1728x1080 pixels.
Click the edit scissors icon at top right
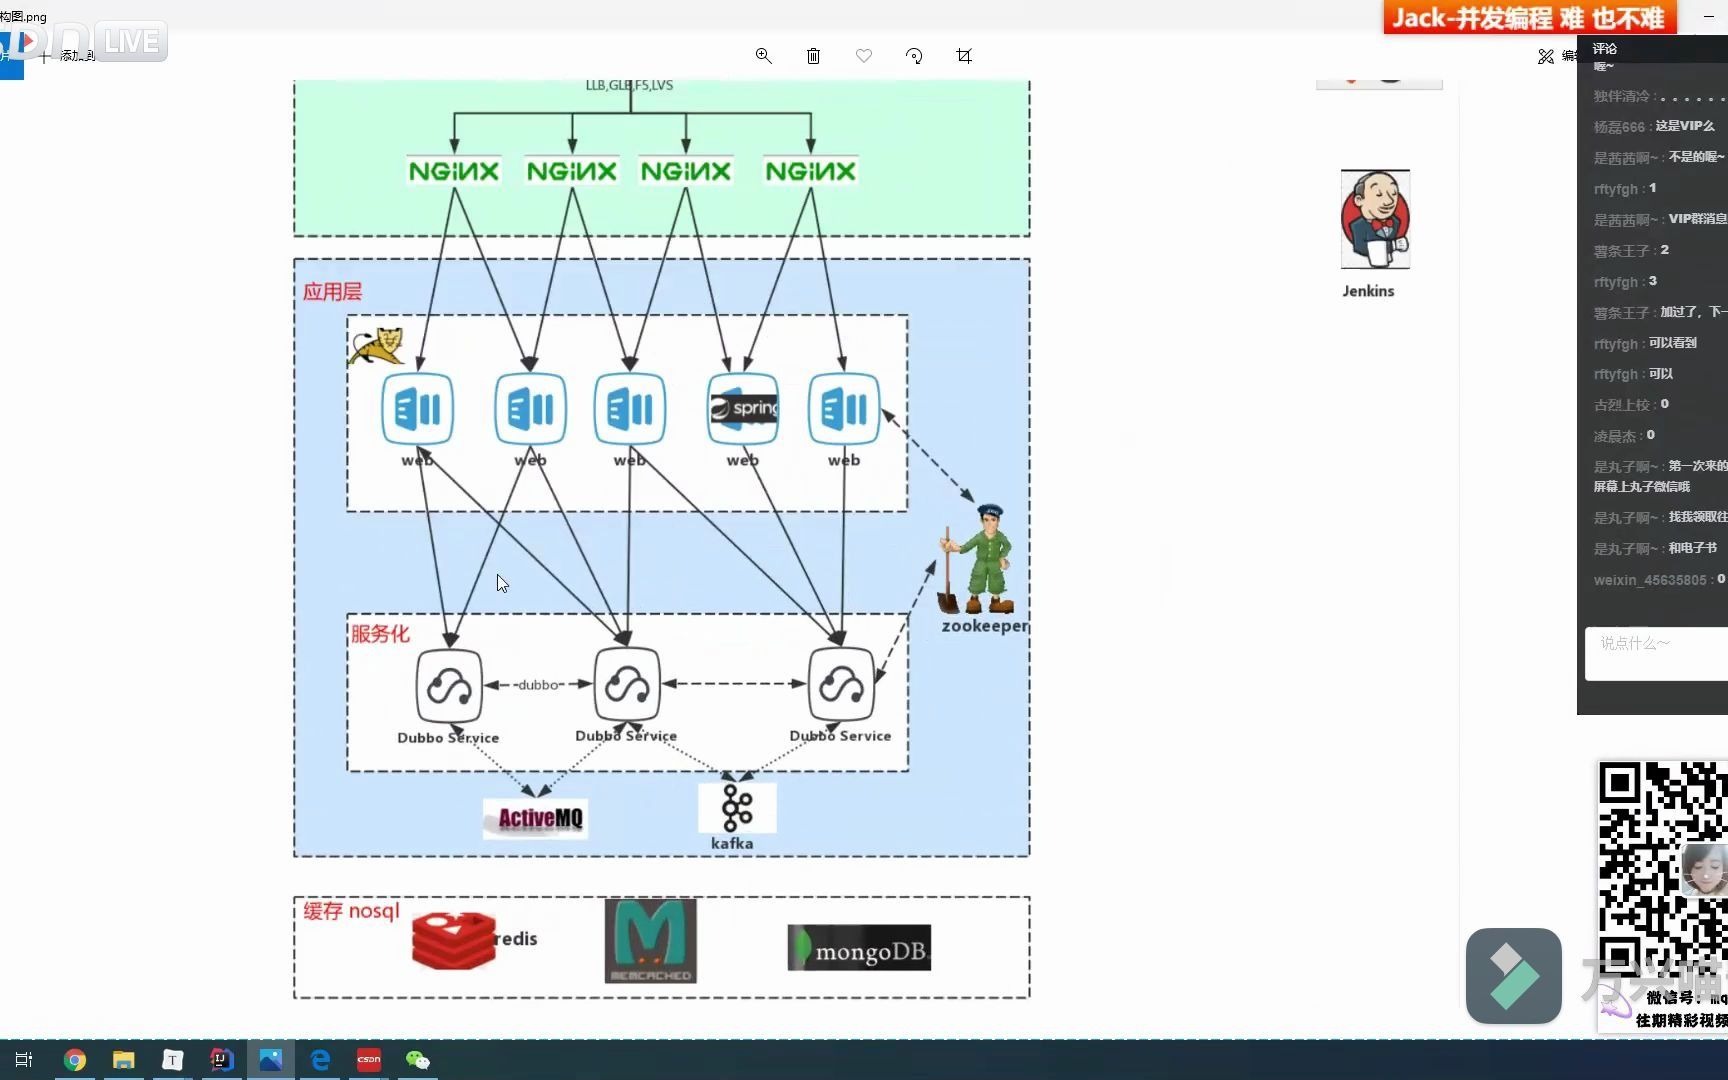1546,56
